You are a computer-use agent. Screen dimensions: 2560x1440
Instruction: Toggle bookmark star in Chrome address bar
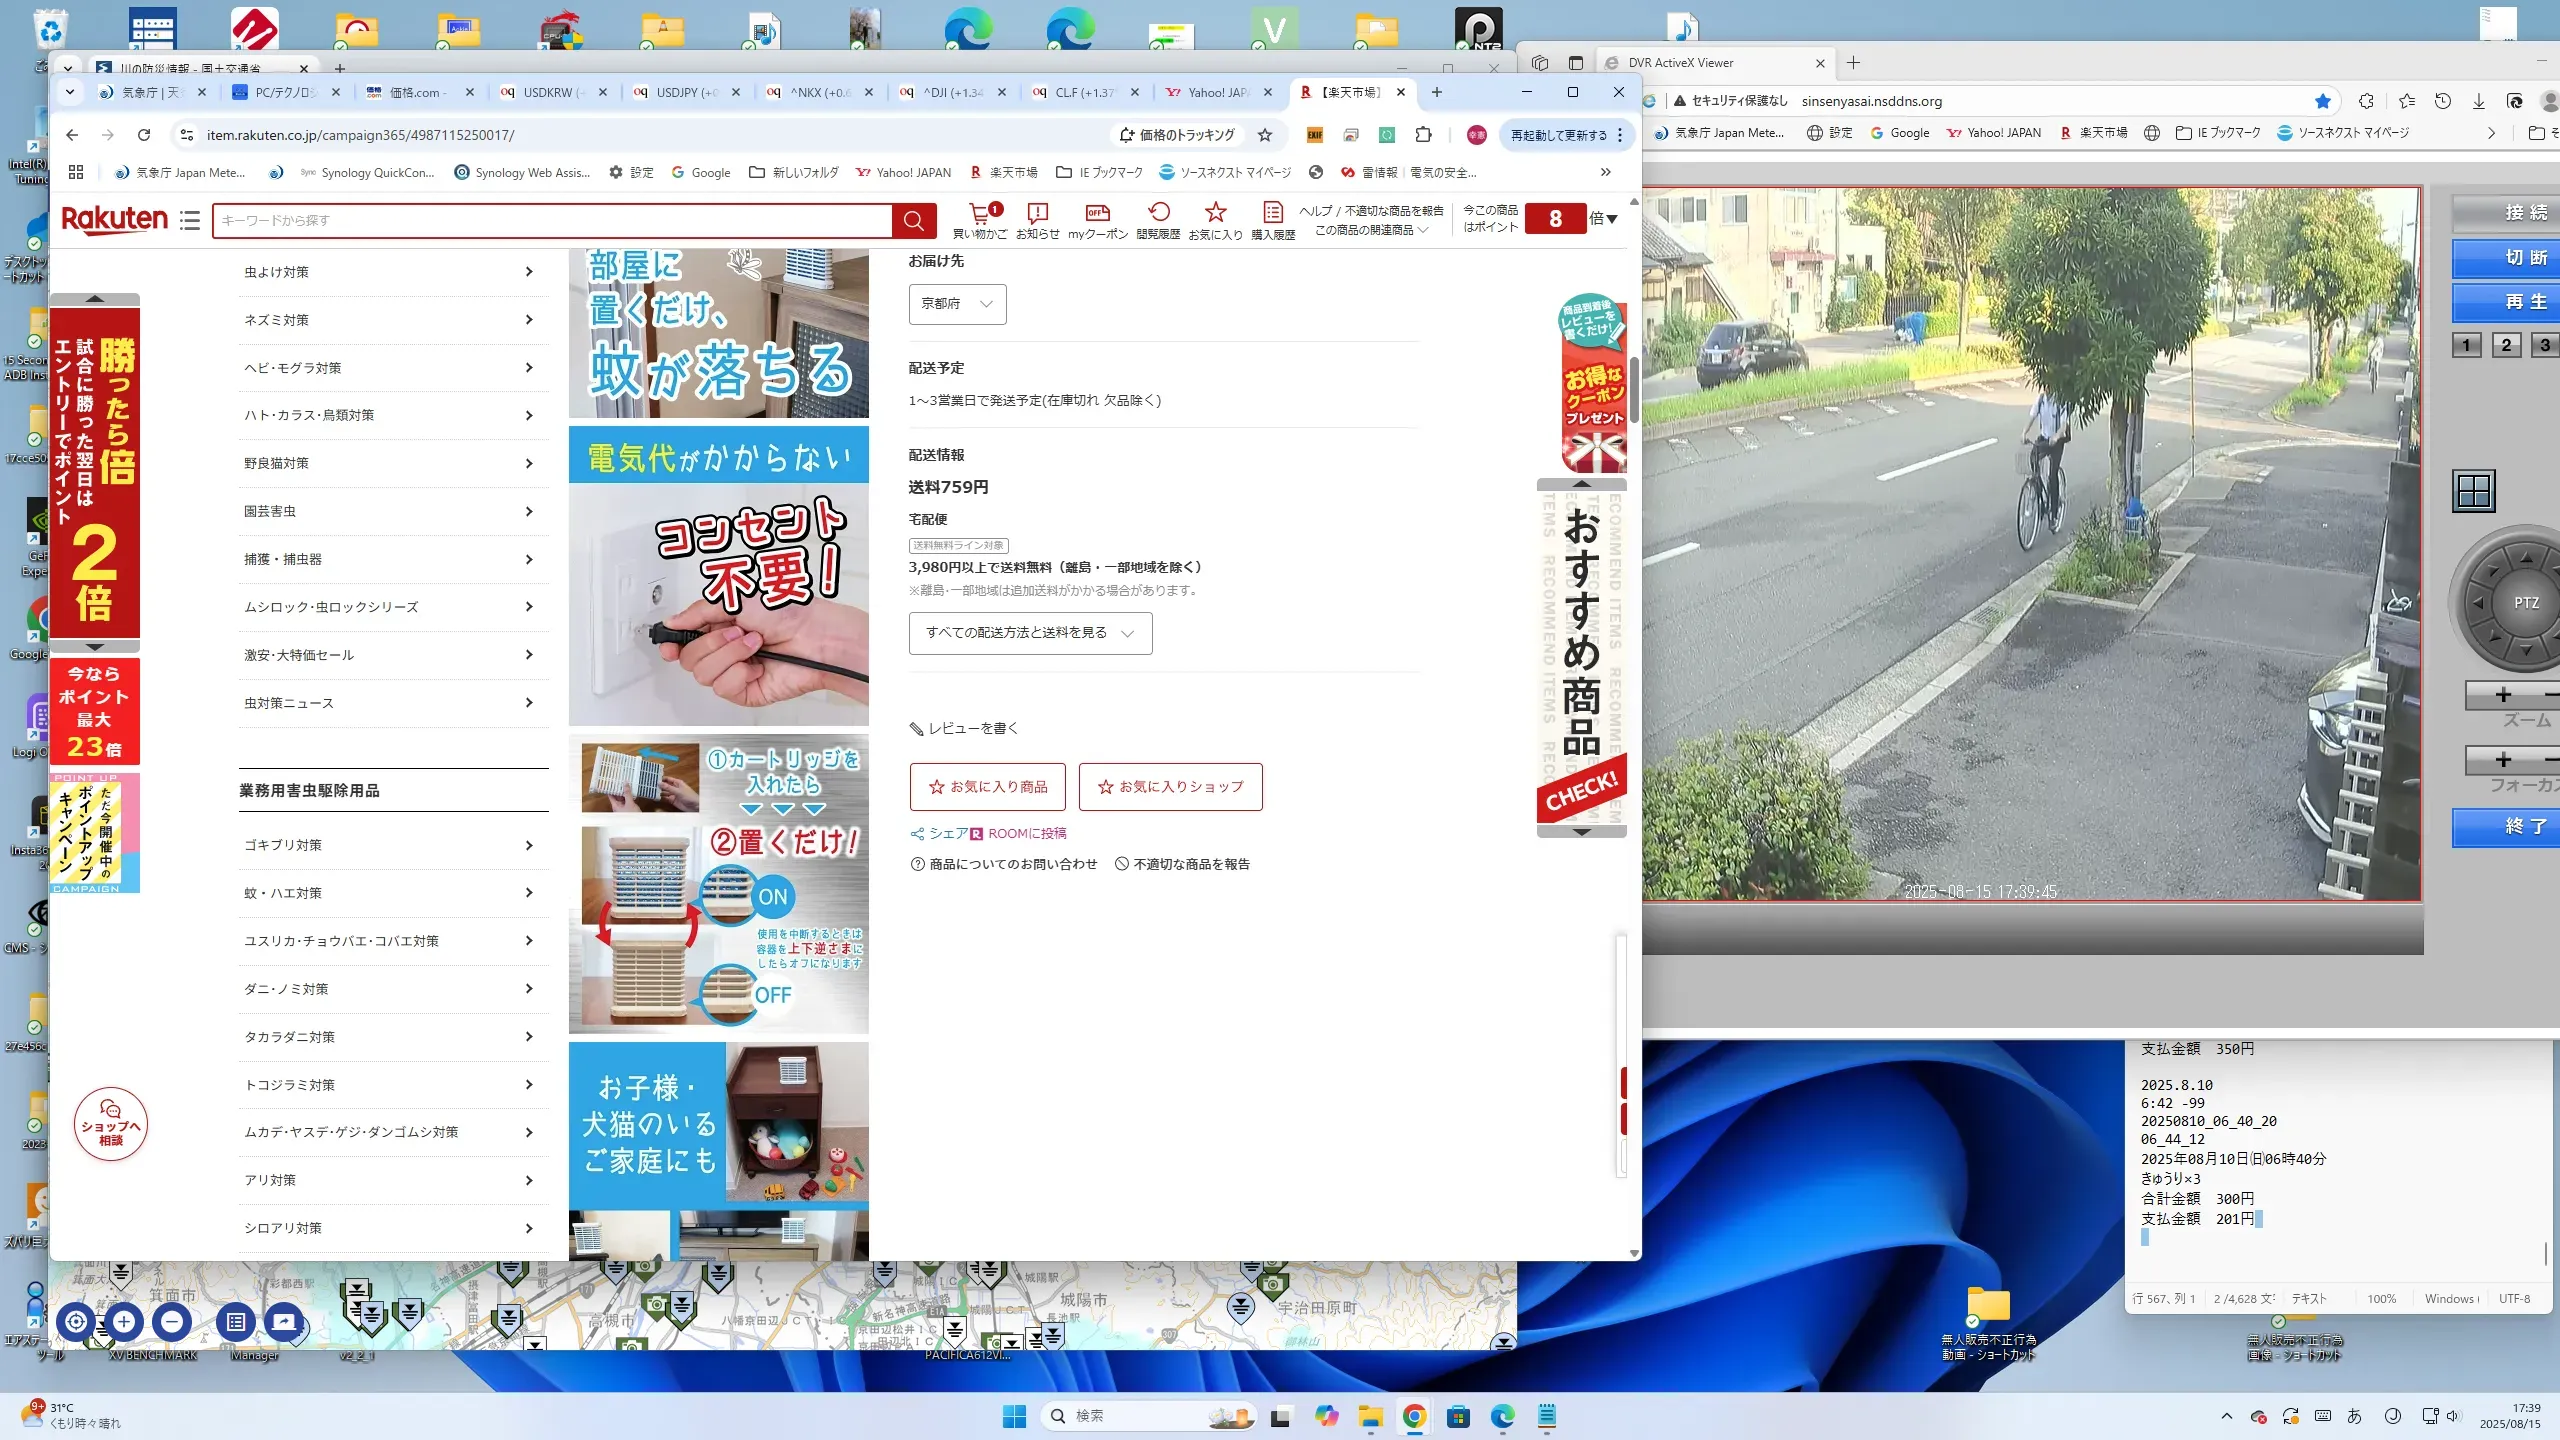(x=1265, y=135)
